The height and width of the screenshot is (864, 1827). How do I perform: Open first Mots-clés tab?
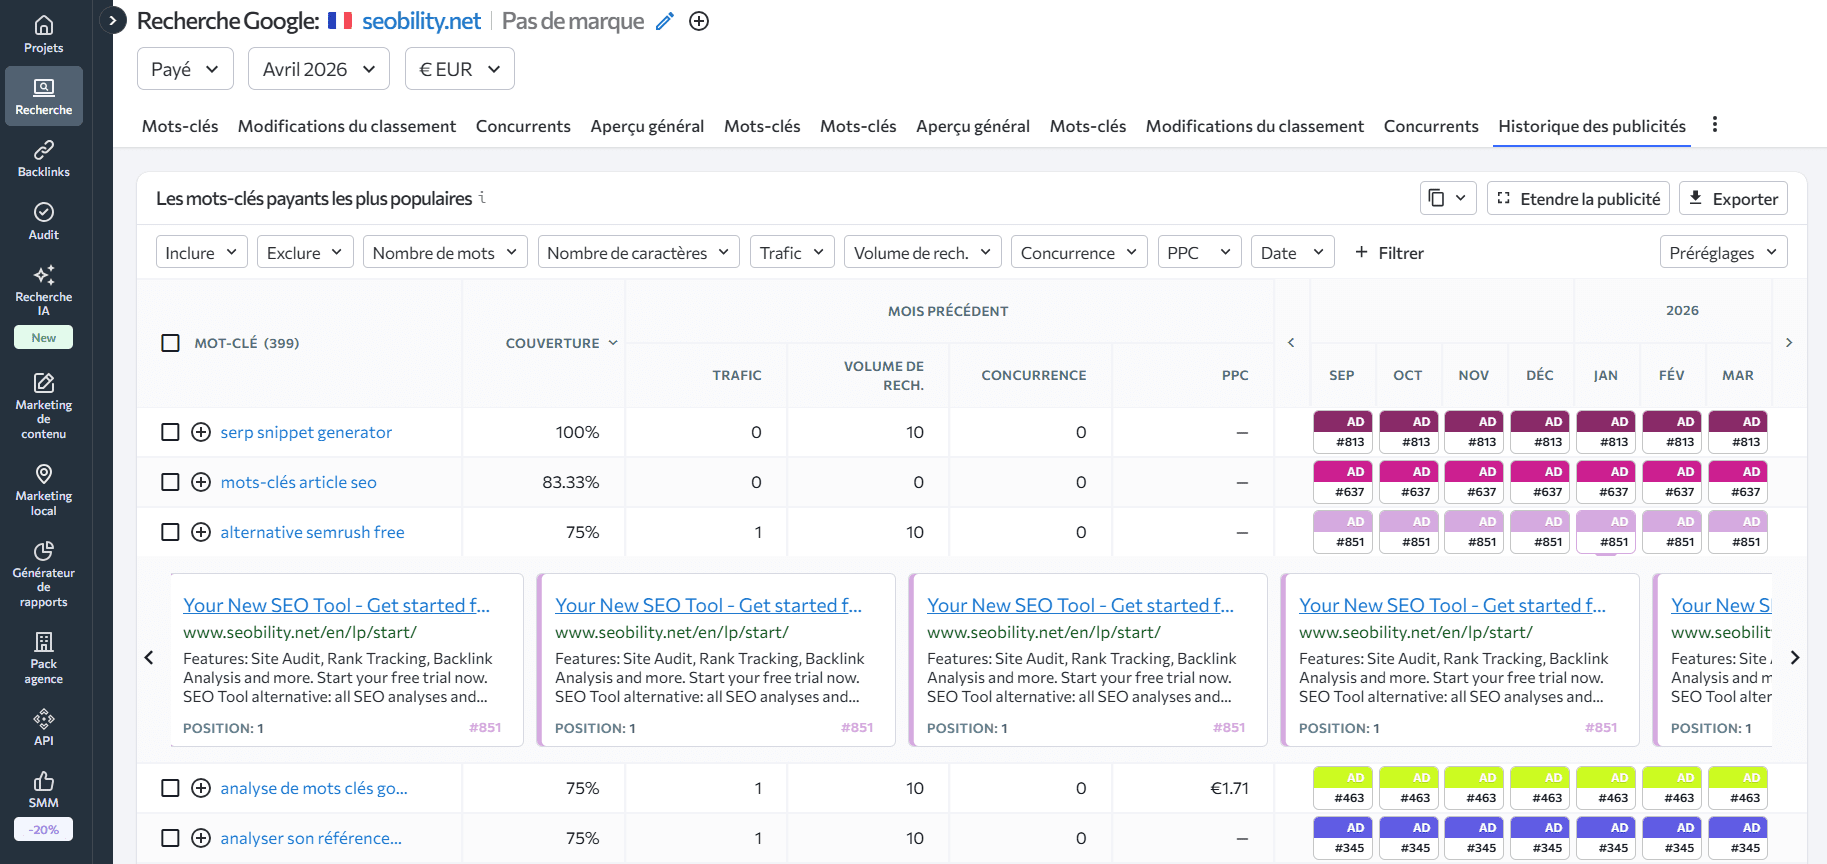pos(180,126)
